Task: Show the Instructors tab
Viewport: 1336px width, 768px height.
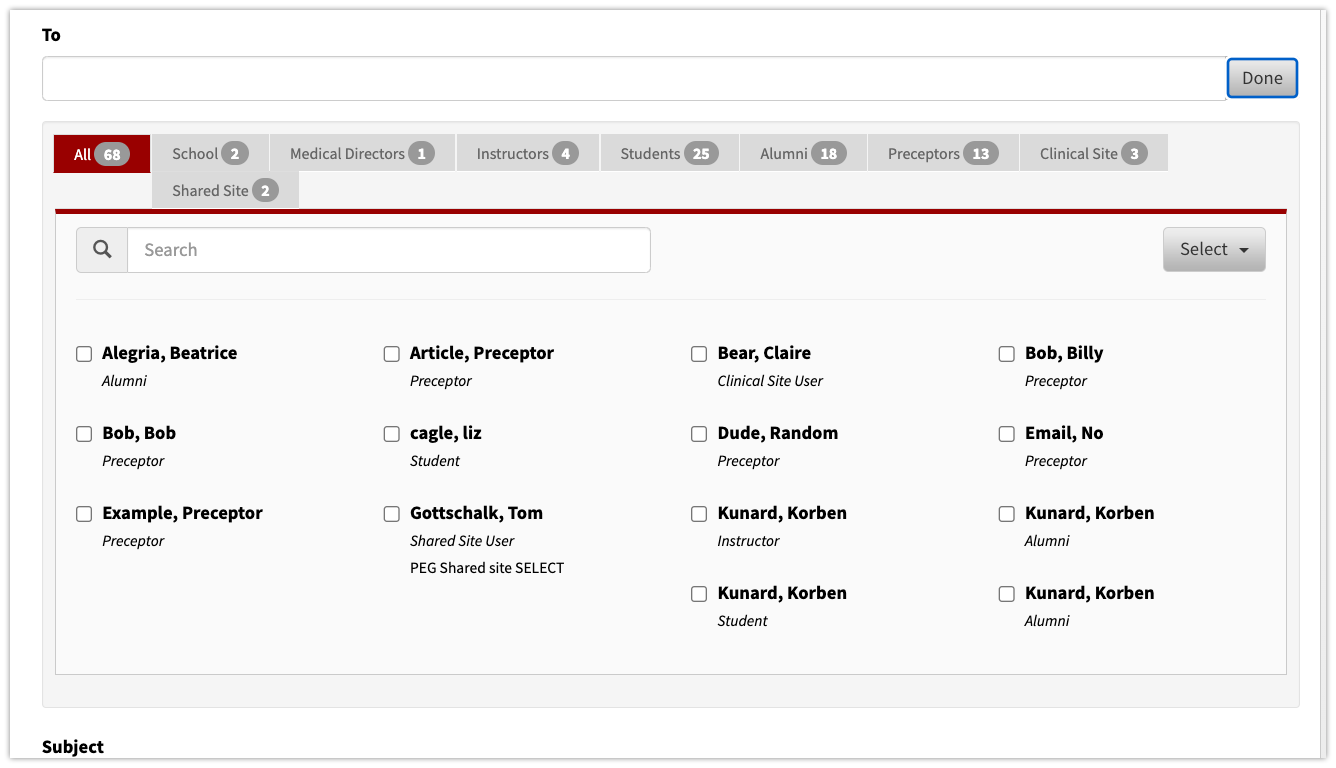Action: click(x=527, y=154)
